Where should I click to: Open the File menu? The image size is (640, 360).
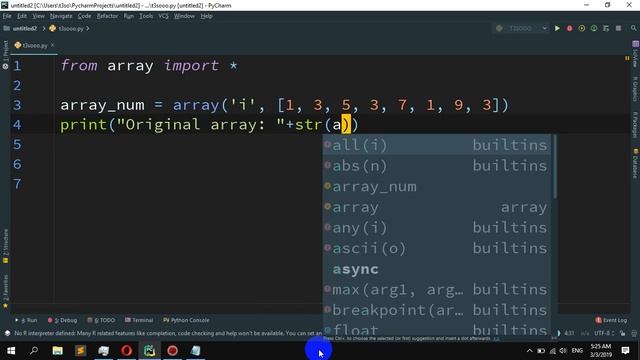tap(7, 16)
